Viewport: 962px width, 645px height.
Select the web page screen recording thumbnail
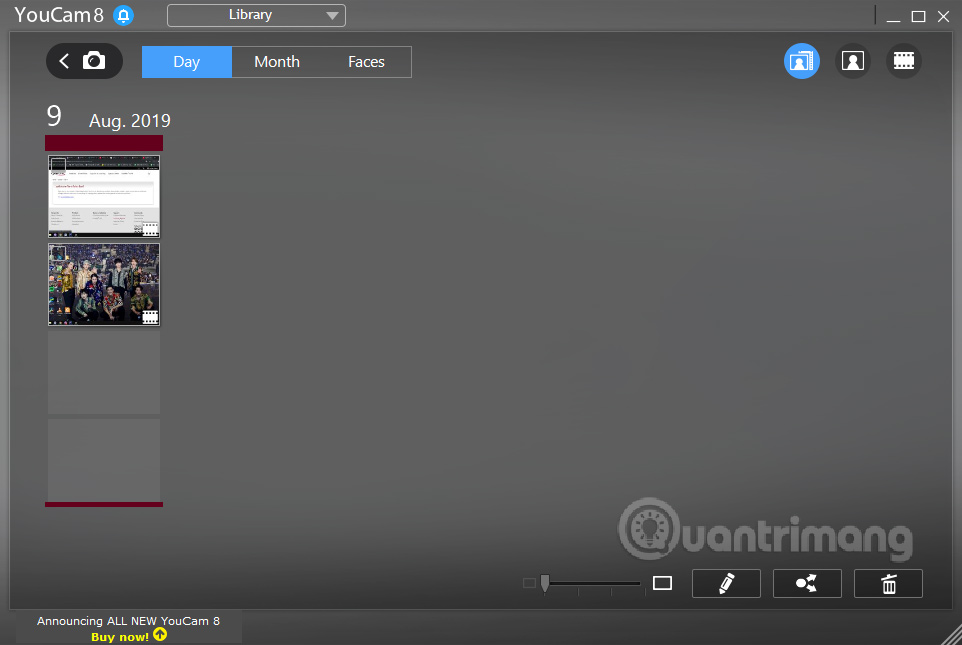tap(104, 196)
